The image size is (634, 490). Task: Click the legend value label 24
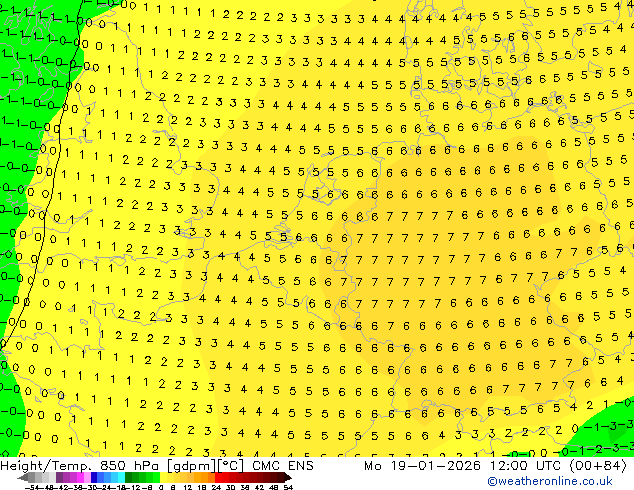click(x=216, y=487)
